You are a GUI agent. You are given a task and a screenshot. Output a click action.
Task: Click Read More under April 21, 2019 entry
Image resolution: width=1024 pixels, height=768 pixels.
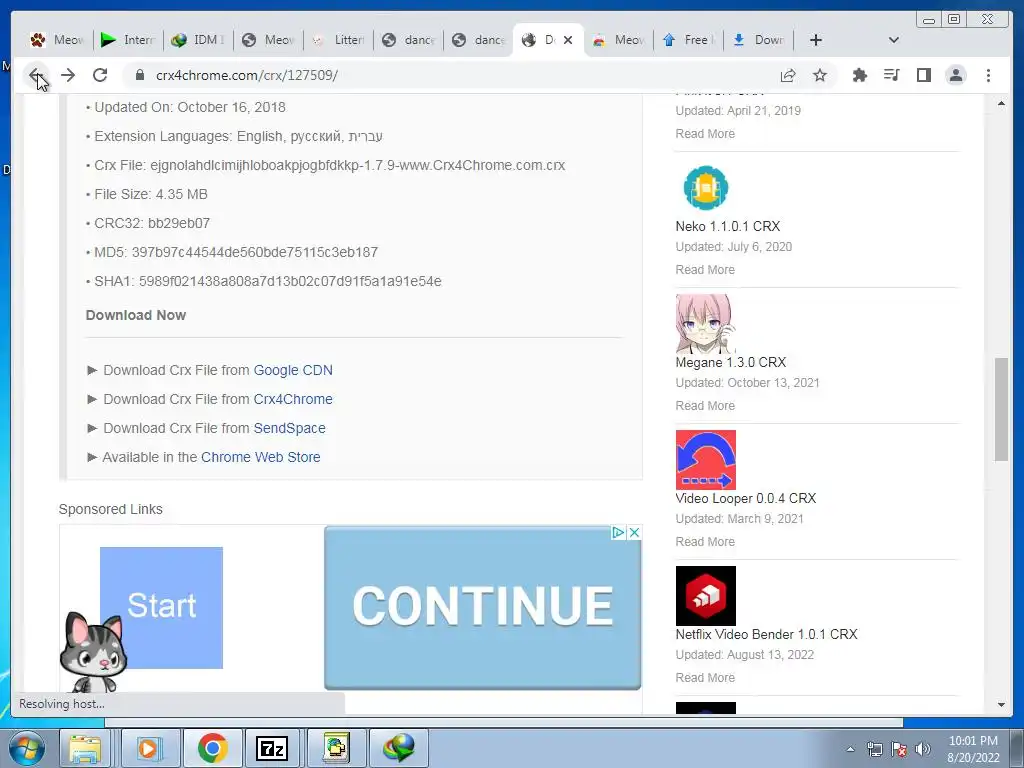click(x=705, y=134)
